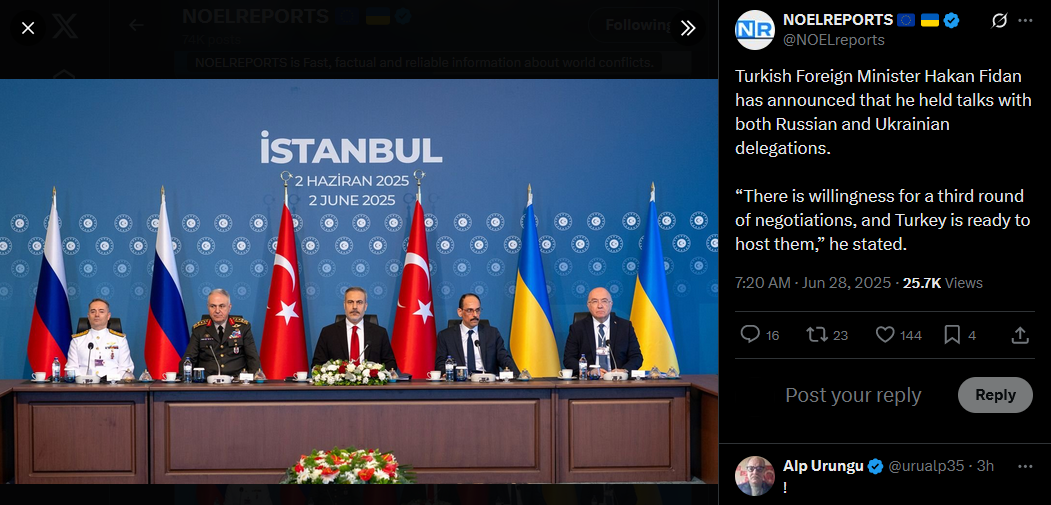Click the Grok explain post icon
This screenshot has width=1051, height=505.
999,21
